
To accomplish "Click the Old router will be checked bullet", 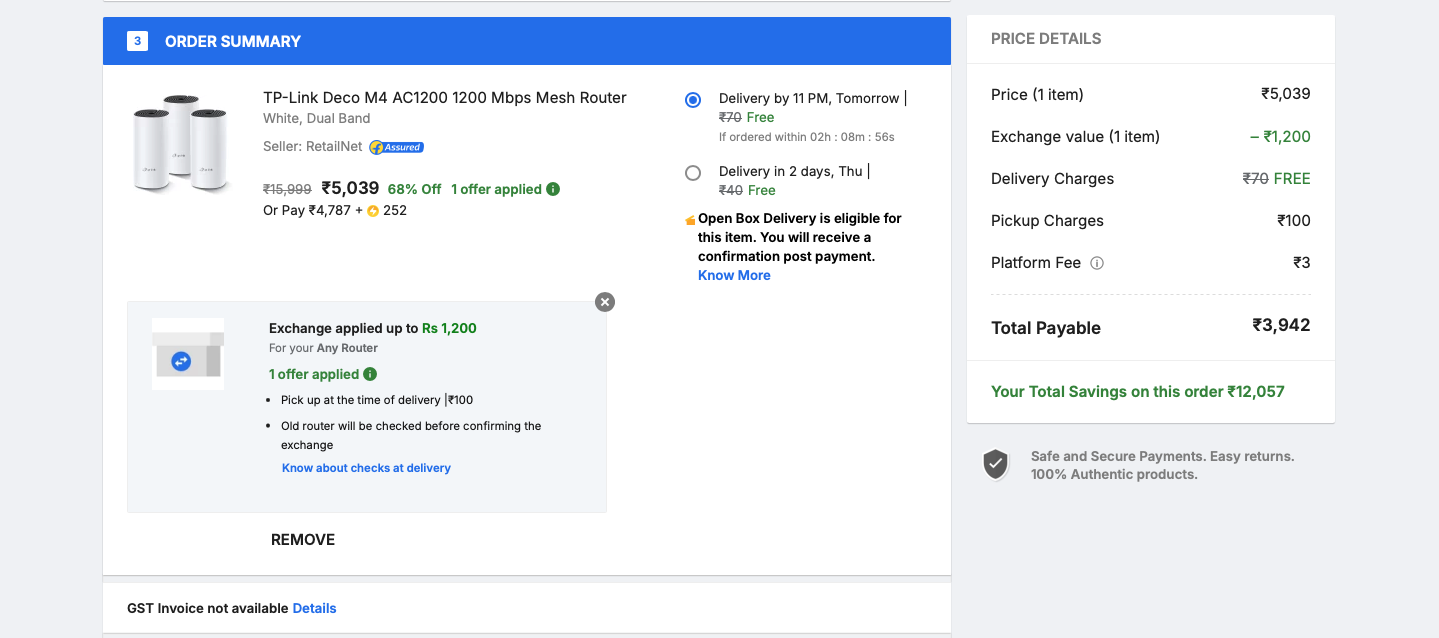I will 411,435.
